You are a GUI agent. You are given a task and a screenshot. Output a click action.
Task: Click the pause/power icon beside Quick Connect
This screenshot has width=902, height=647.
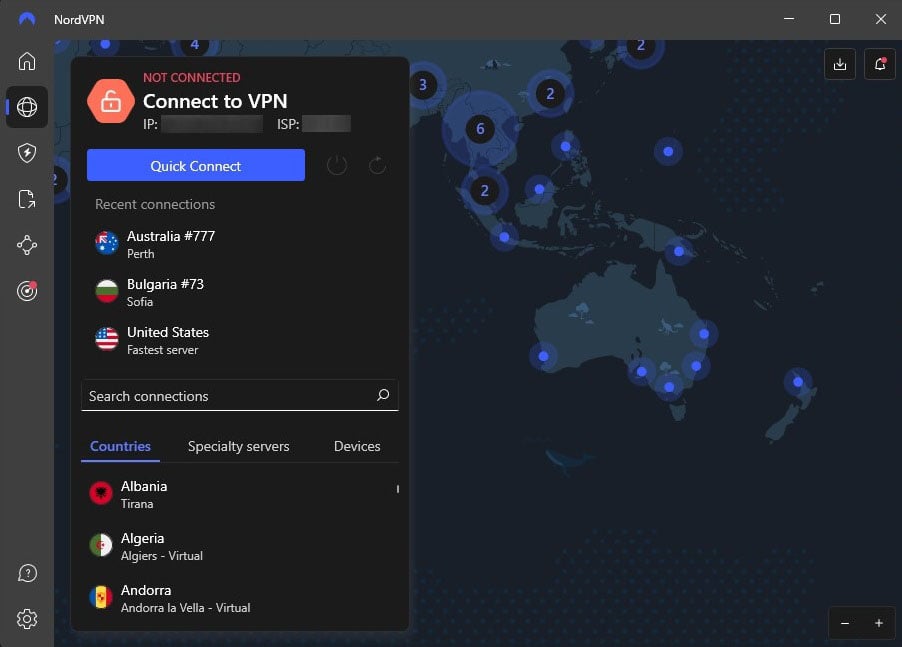pyautogui.click(x=337, y=166)
